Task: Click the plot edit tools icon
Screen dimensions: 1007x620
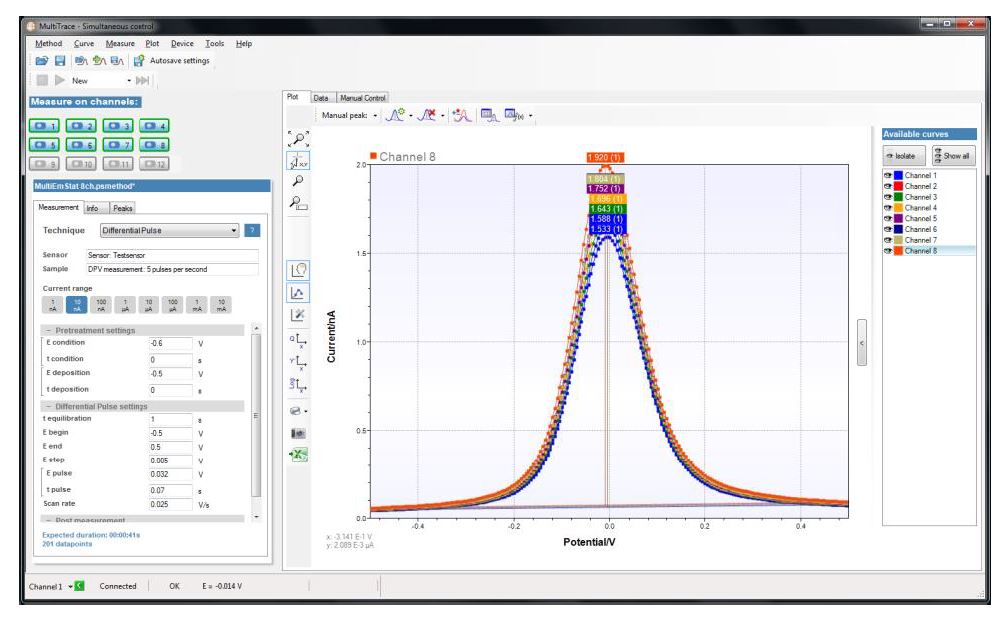Action: pos(298,315)
